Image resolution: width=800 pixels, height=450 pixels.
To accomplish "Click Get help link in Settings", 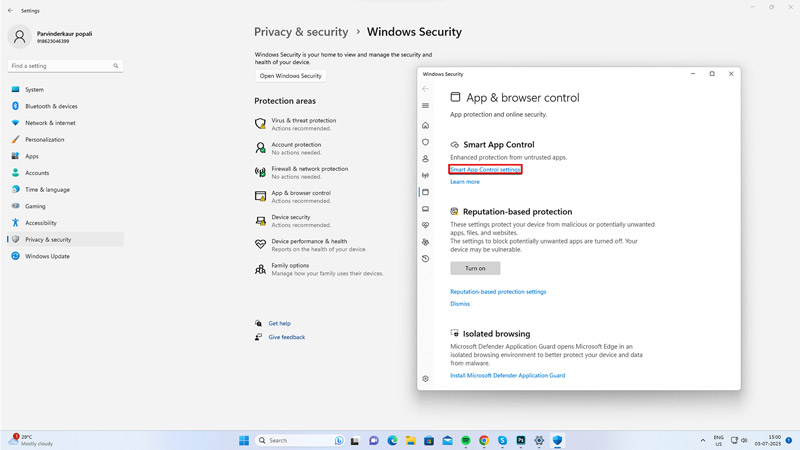I will [280, 323].
